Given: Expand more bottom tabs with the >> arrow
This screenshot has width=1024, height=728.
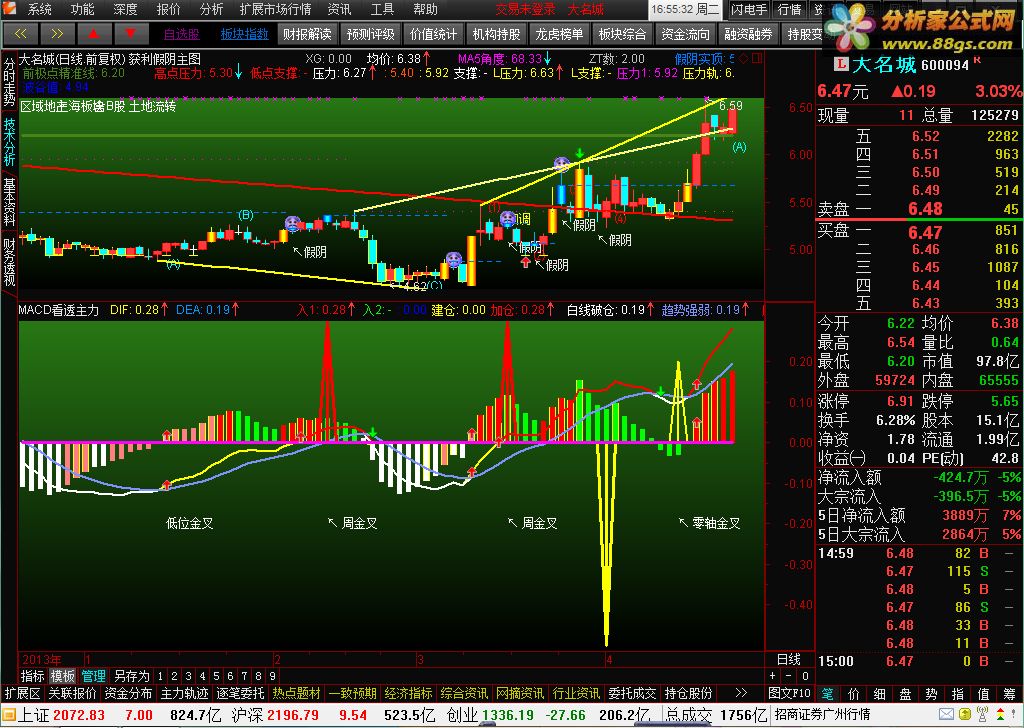Looking at the screenshot, I should coord(741,693).
